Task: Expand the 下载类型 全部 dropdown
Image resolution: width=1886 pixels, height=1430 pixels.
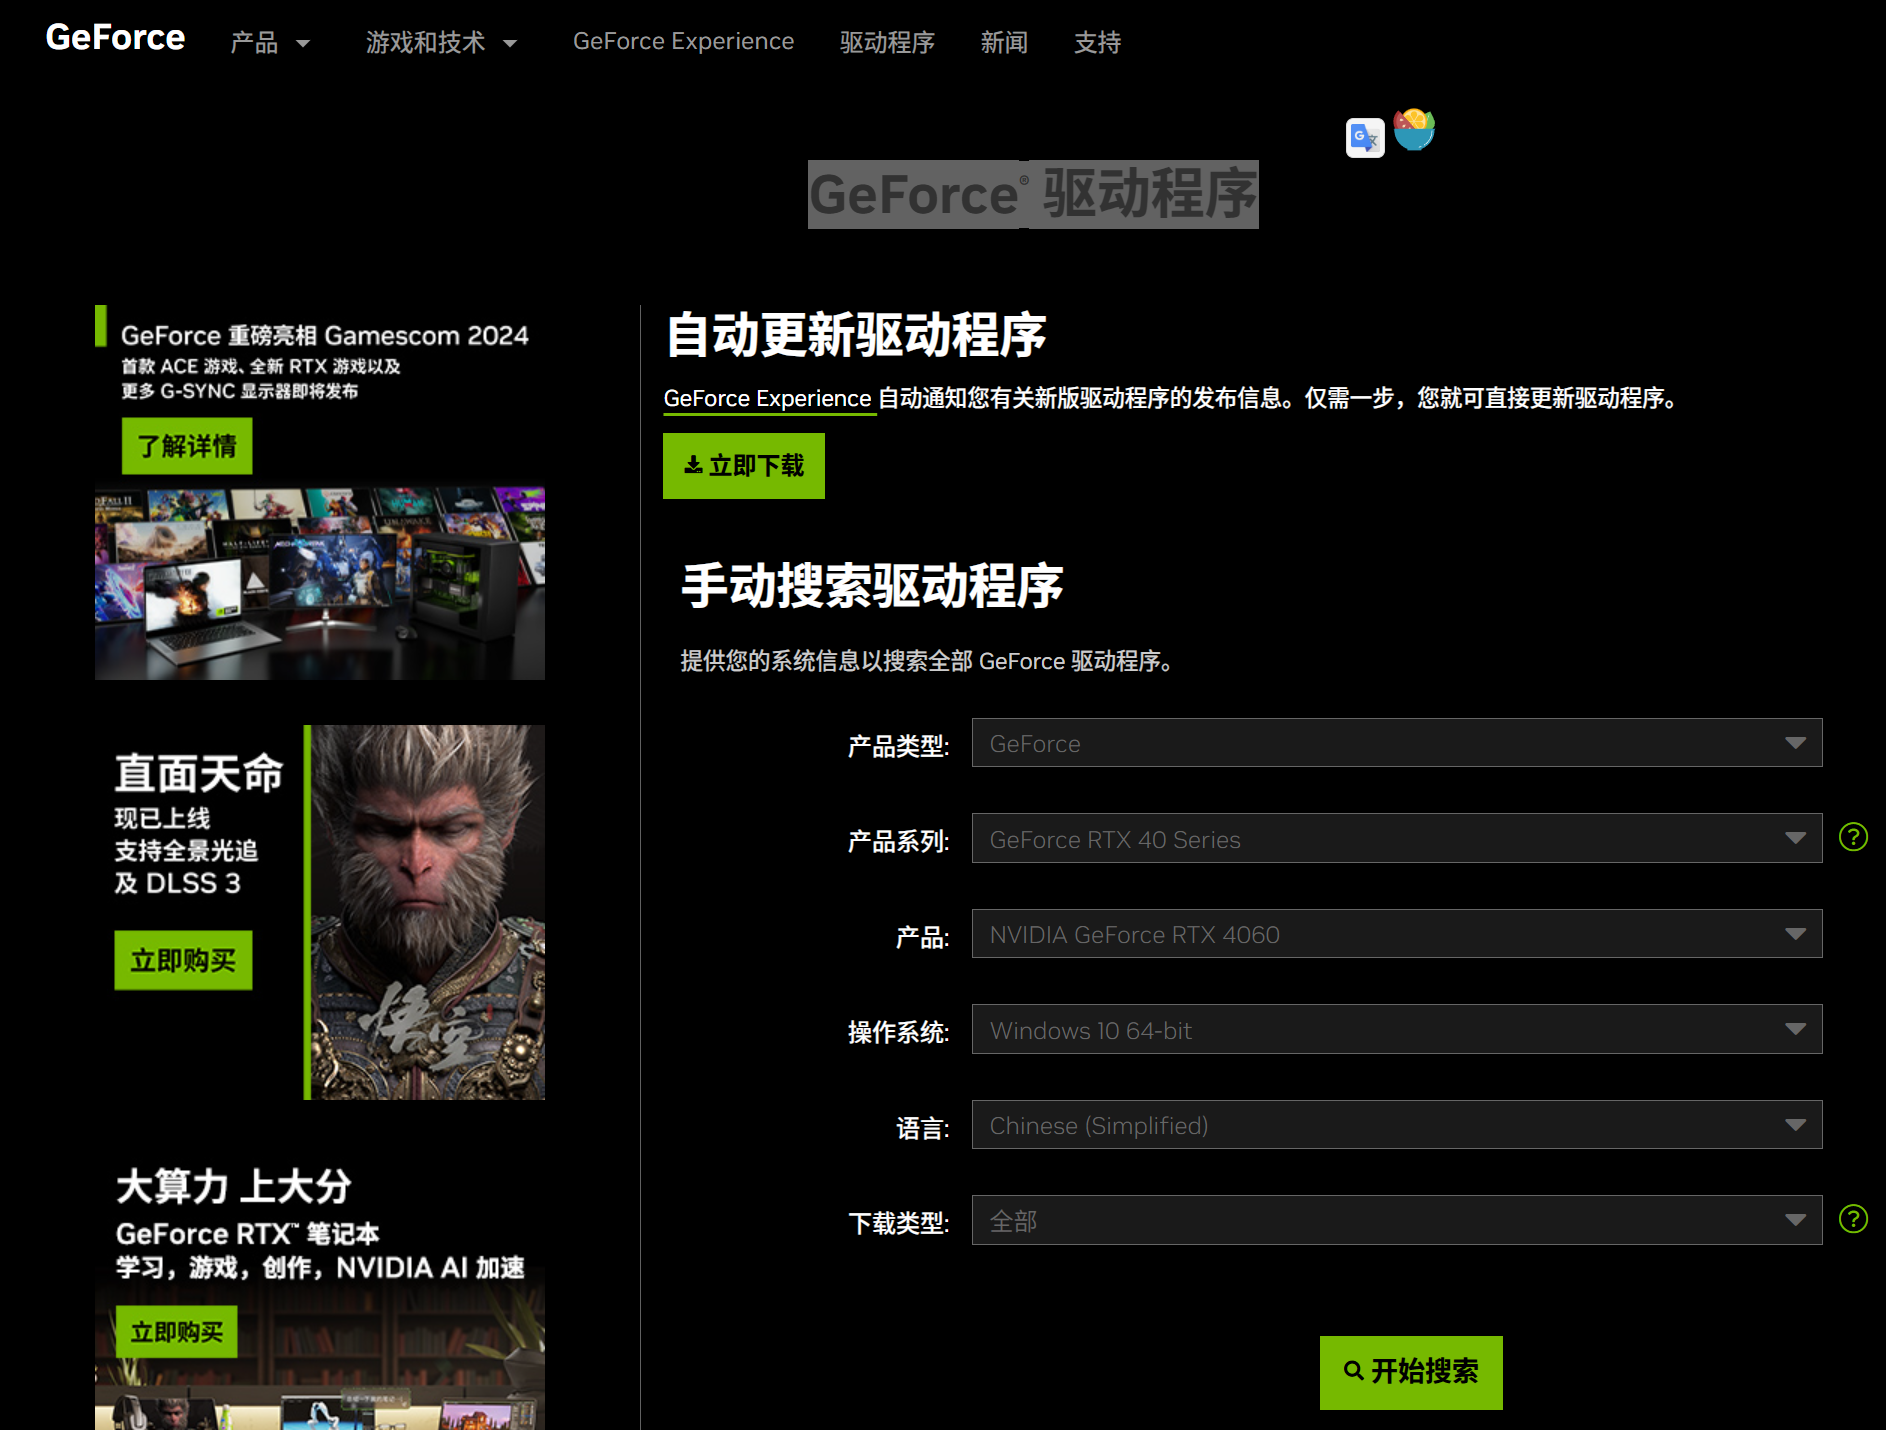Action: pyautogui.click(x=1397, y=1220)
